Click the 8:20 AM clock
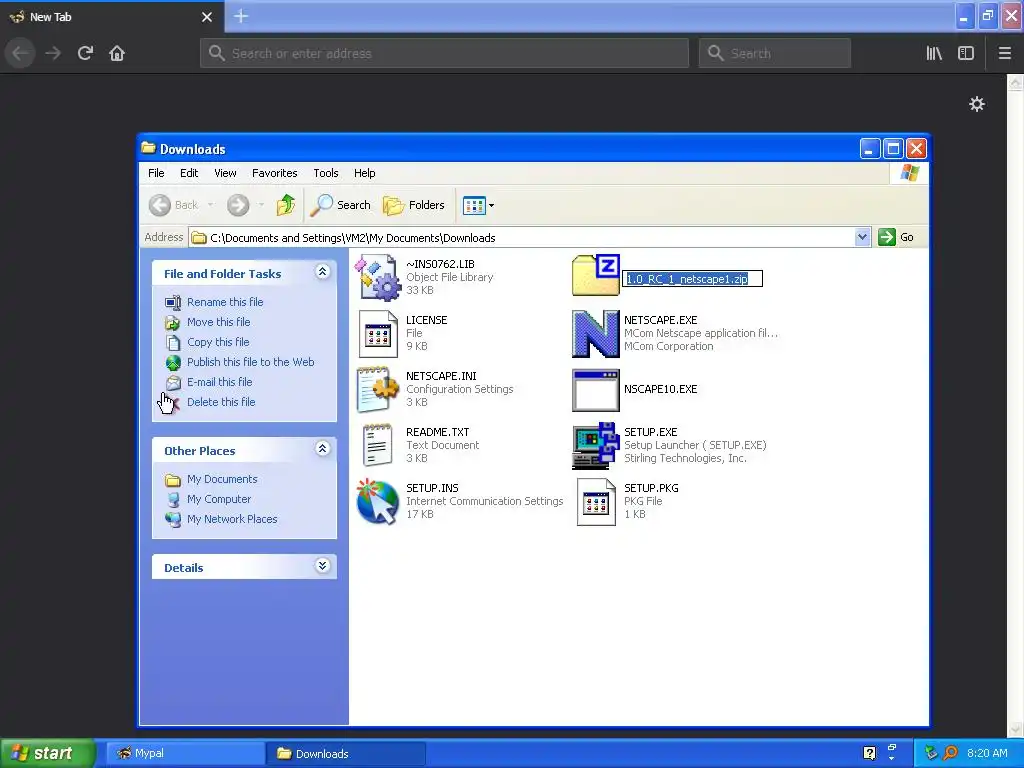1024x768 pixels. 987,753
